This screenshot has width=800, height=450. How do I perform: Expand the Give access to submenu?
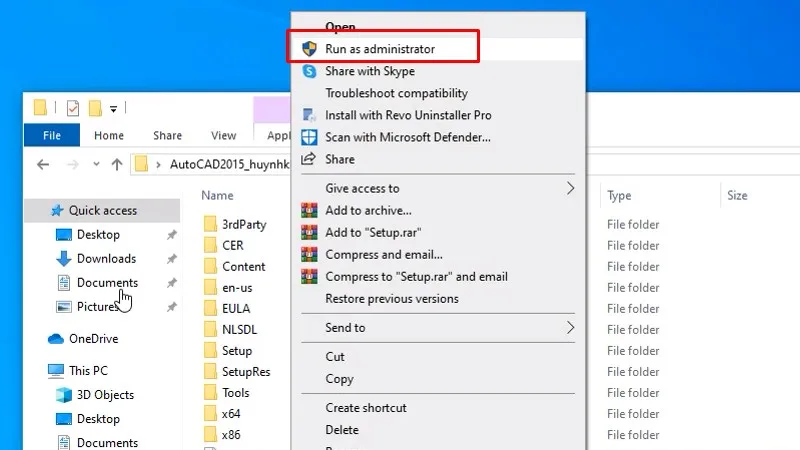click(x=571, y=188)
